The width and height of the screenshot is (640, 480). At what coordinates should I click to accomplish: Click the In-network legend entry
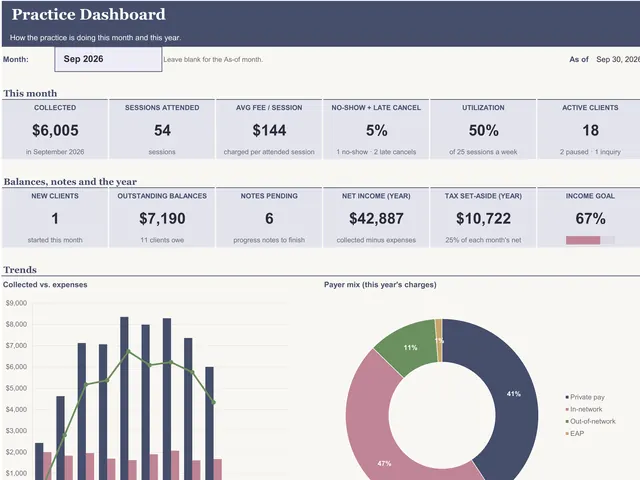tap(584, 409)
